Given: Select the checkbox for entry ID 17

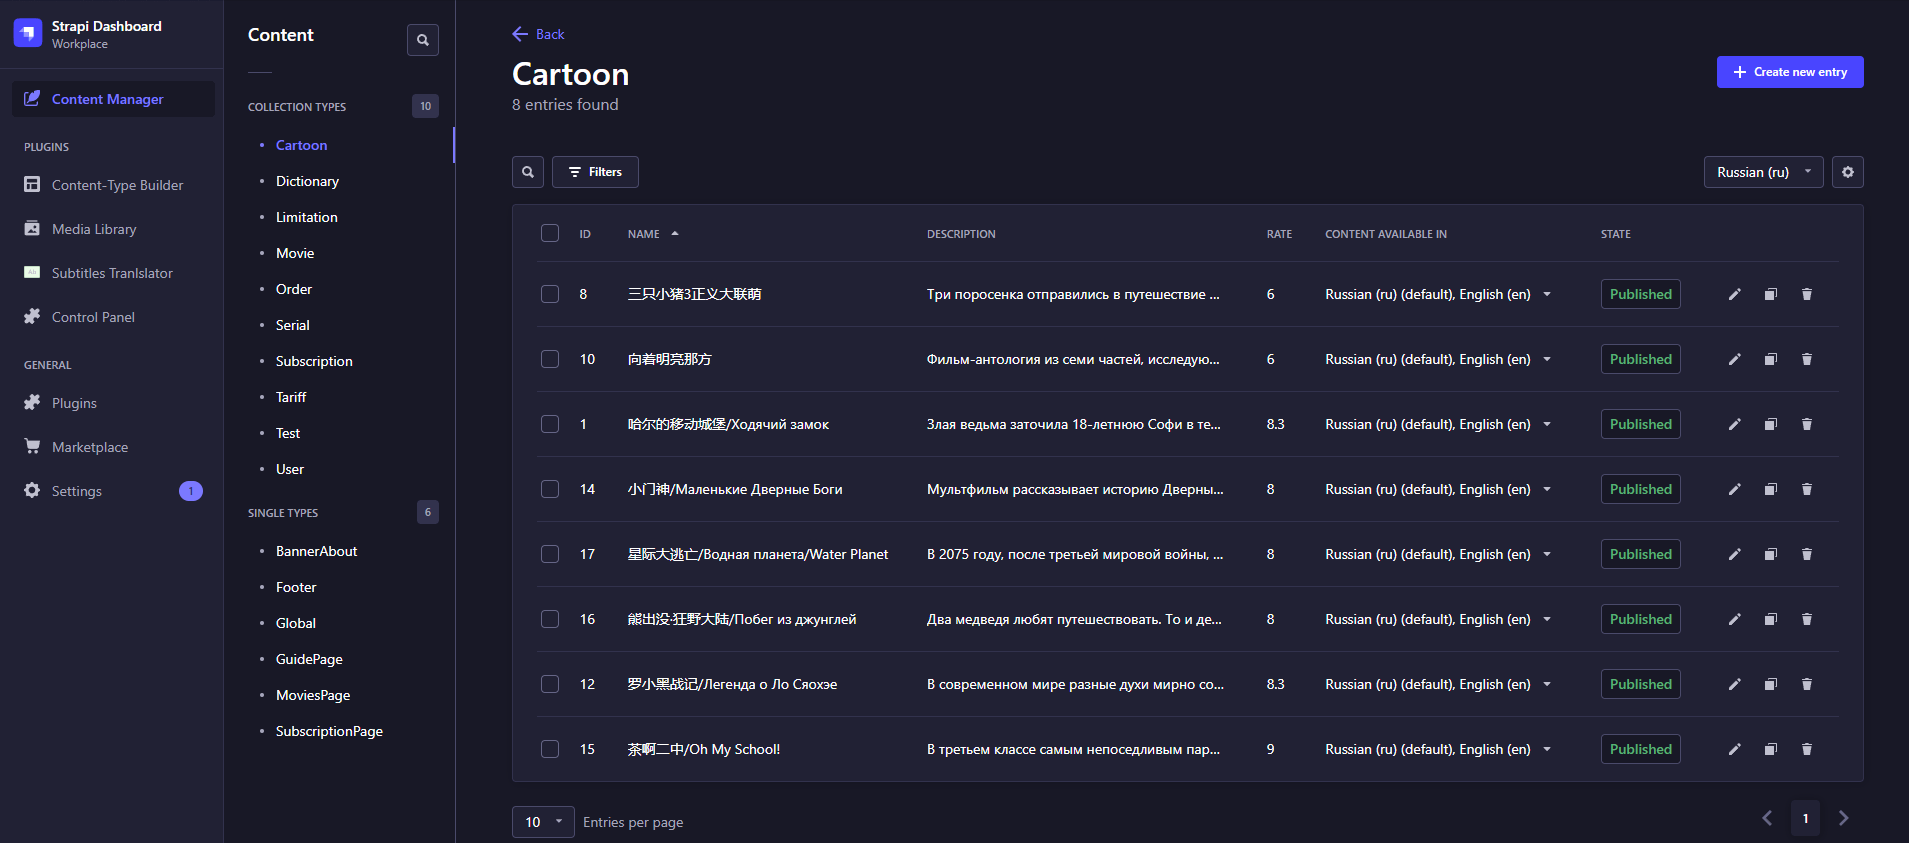Looking at the screenshot, I should 550,554.
